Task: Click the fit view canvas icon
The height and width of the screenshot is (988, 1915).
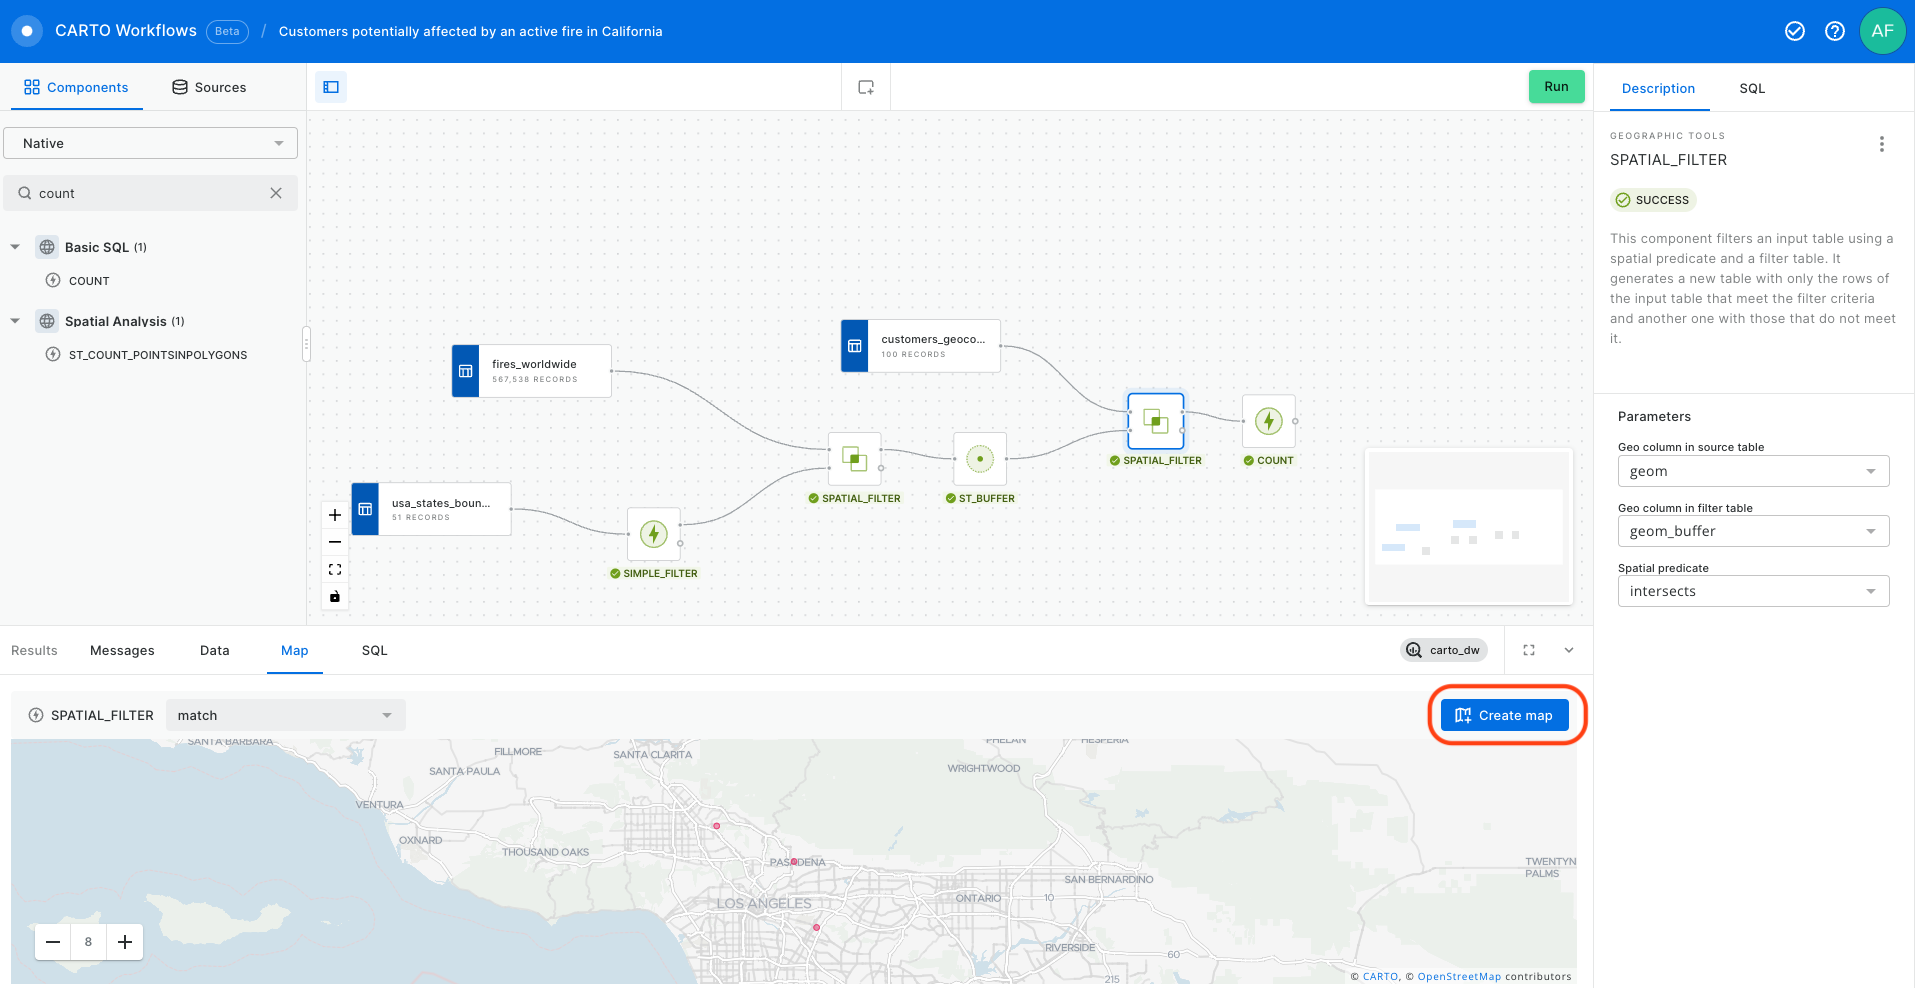Action: (x=335, y=569)
